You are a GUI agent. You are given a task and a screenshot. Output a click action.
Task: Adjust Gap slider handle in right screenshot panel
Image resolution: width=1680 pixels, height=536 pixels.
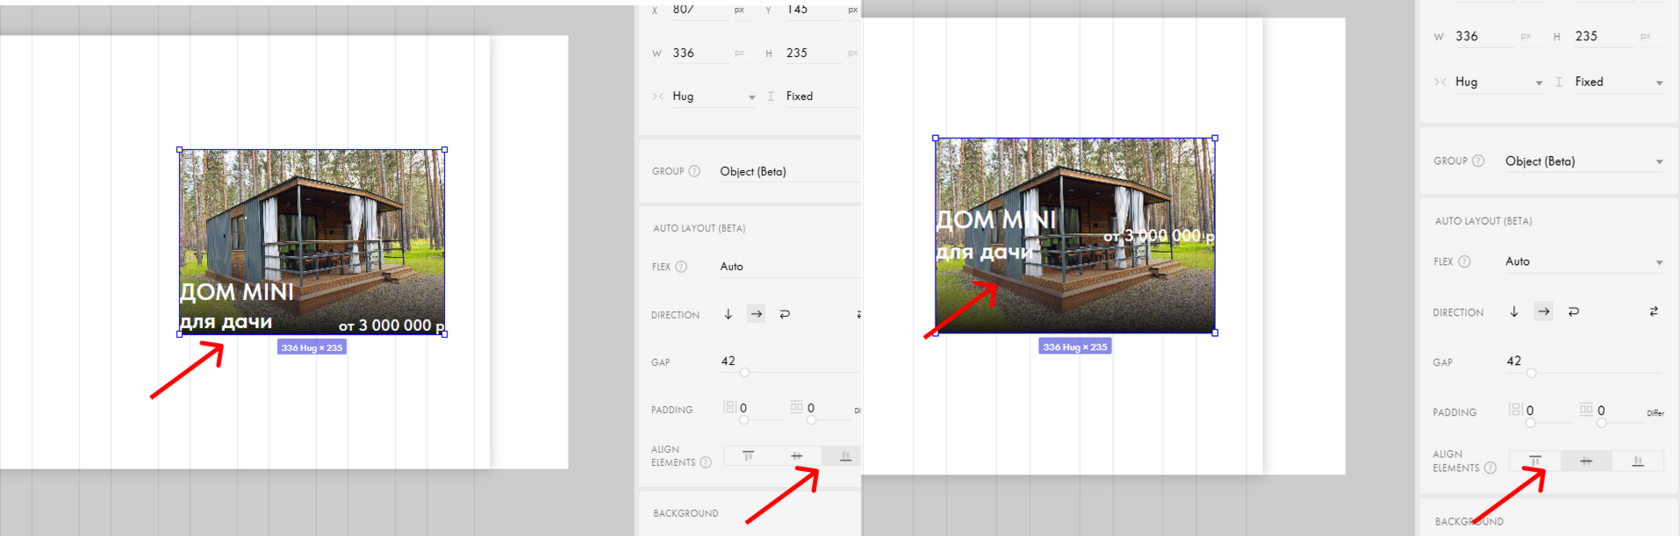pos(1531,372)
